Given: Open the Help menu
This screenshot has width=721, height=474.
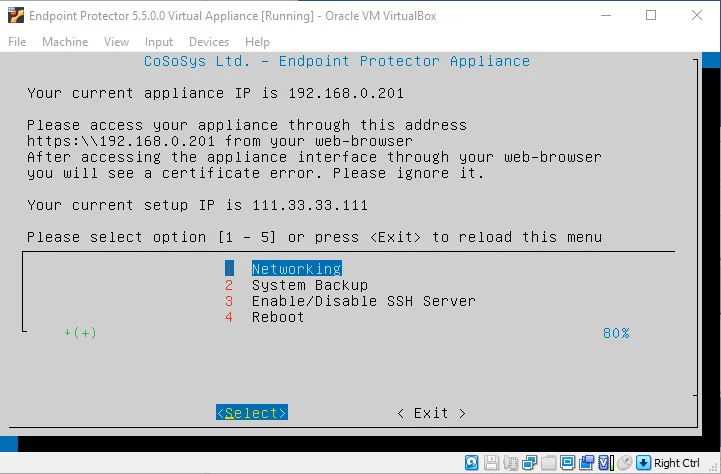Looking at the screenshot, I should click(x=257, y=42).
